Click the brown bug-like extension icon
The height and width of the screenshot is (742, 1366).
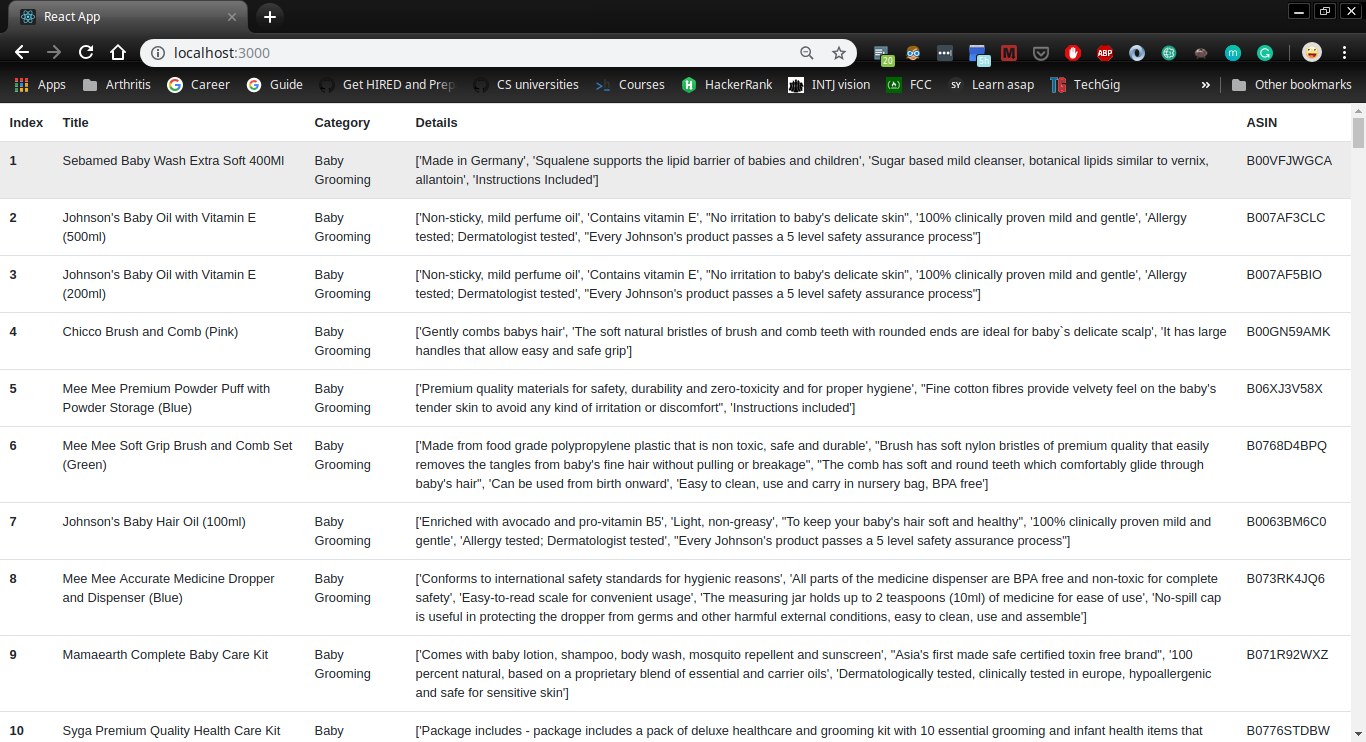click(x=1201, y=53)
